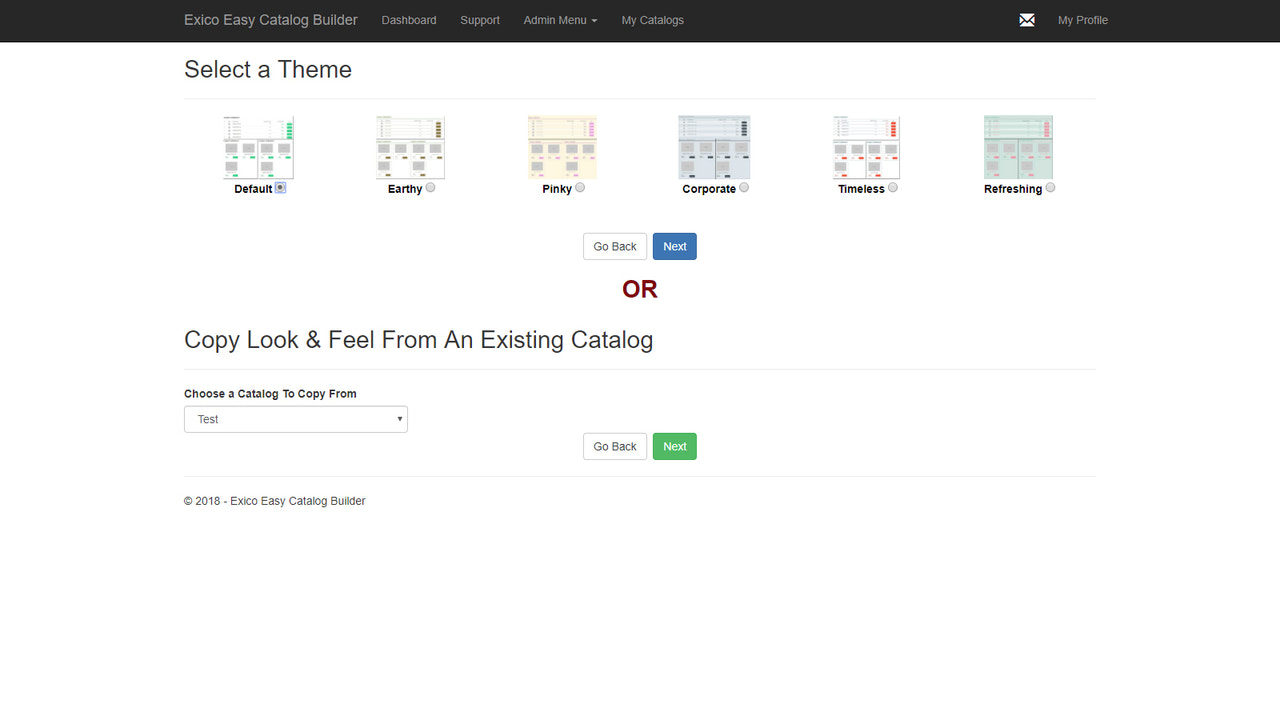Select the Timeless theme radio button
This screenshot has width=1280, height=720.
click(x=893, y=187)
